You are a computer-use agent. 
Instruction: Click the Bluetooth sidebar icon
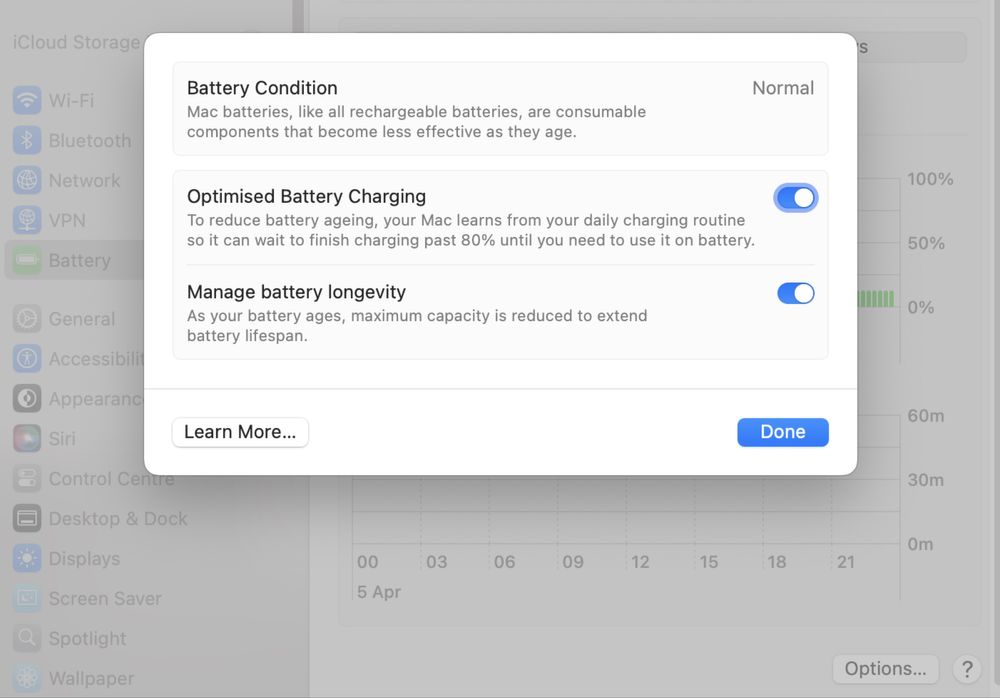(x=27, y=141)
